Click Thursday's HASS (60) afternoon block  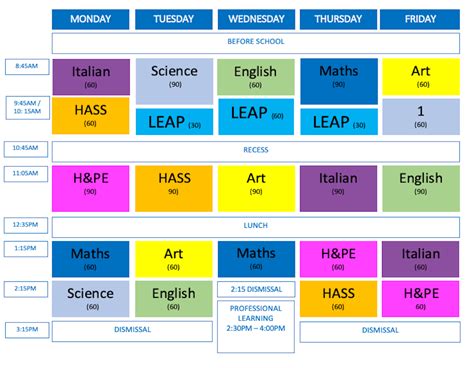(338, 298)
